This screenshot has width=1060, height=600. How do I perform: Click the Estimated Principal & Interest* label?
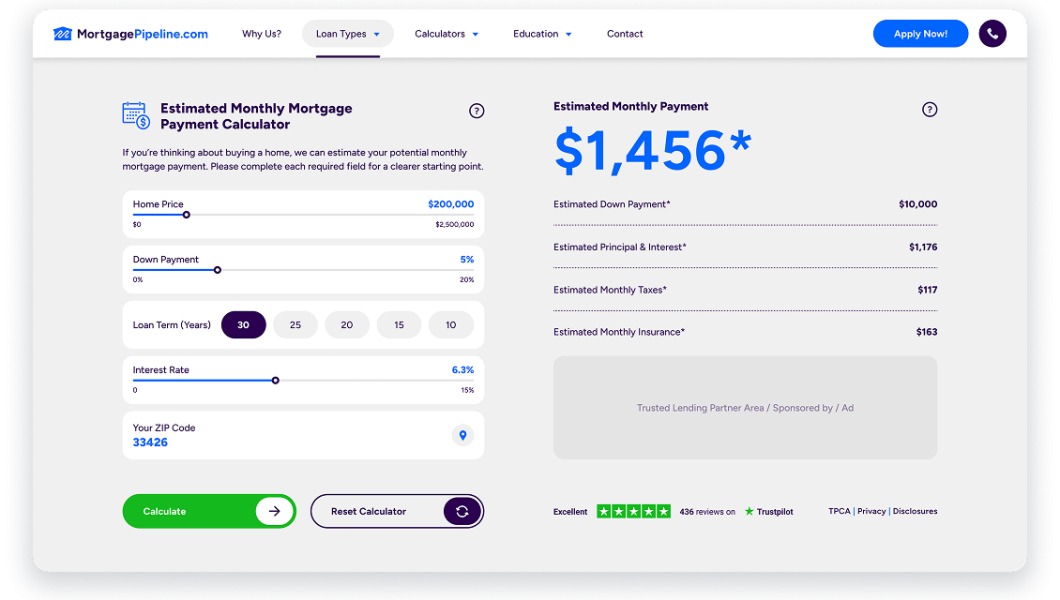[619, 247]
